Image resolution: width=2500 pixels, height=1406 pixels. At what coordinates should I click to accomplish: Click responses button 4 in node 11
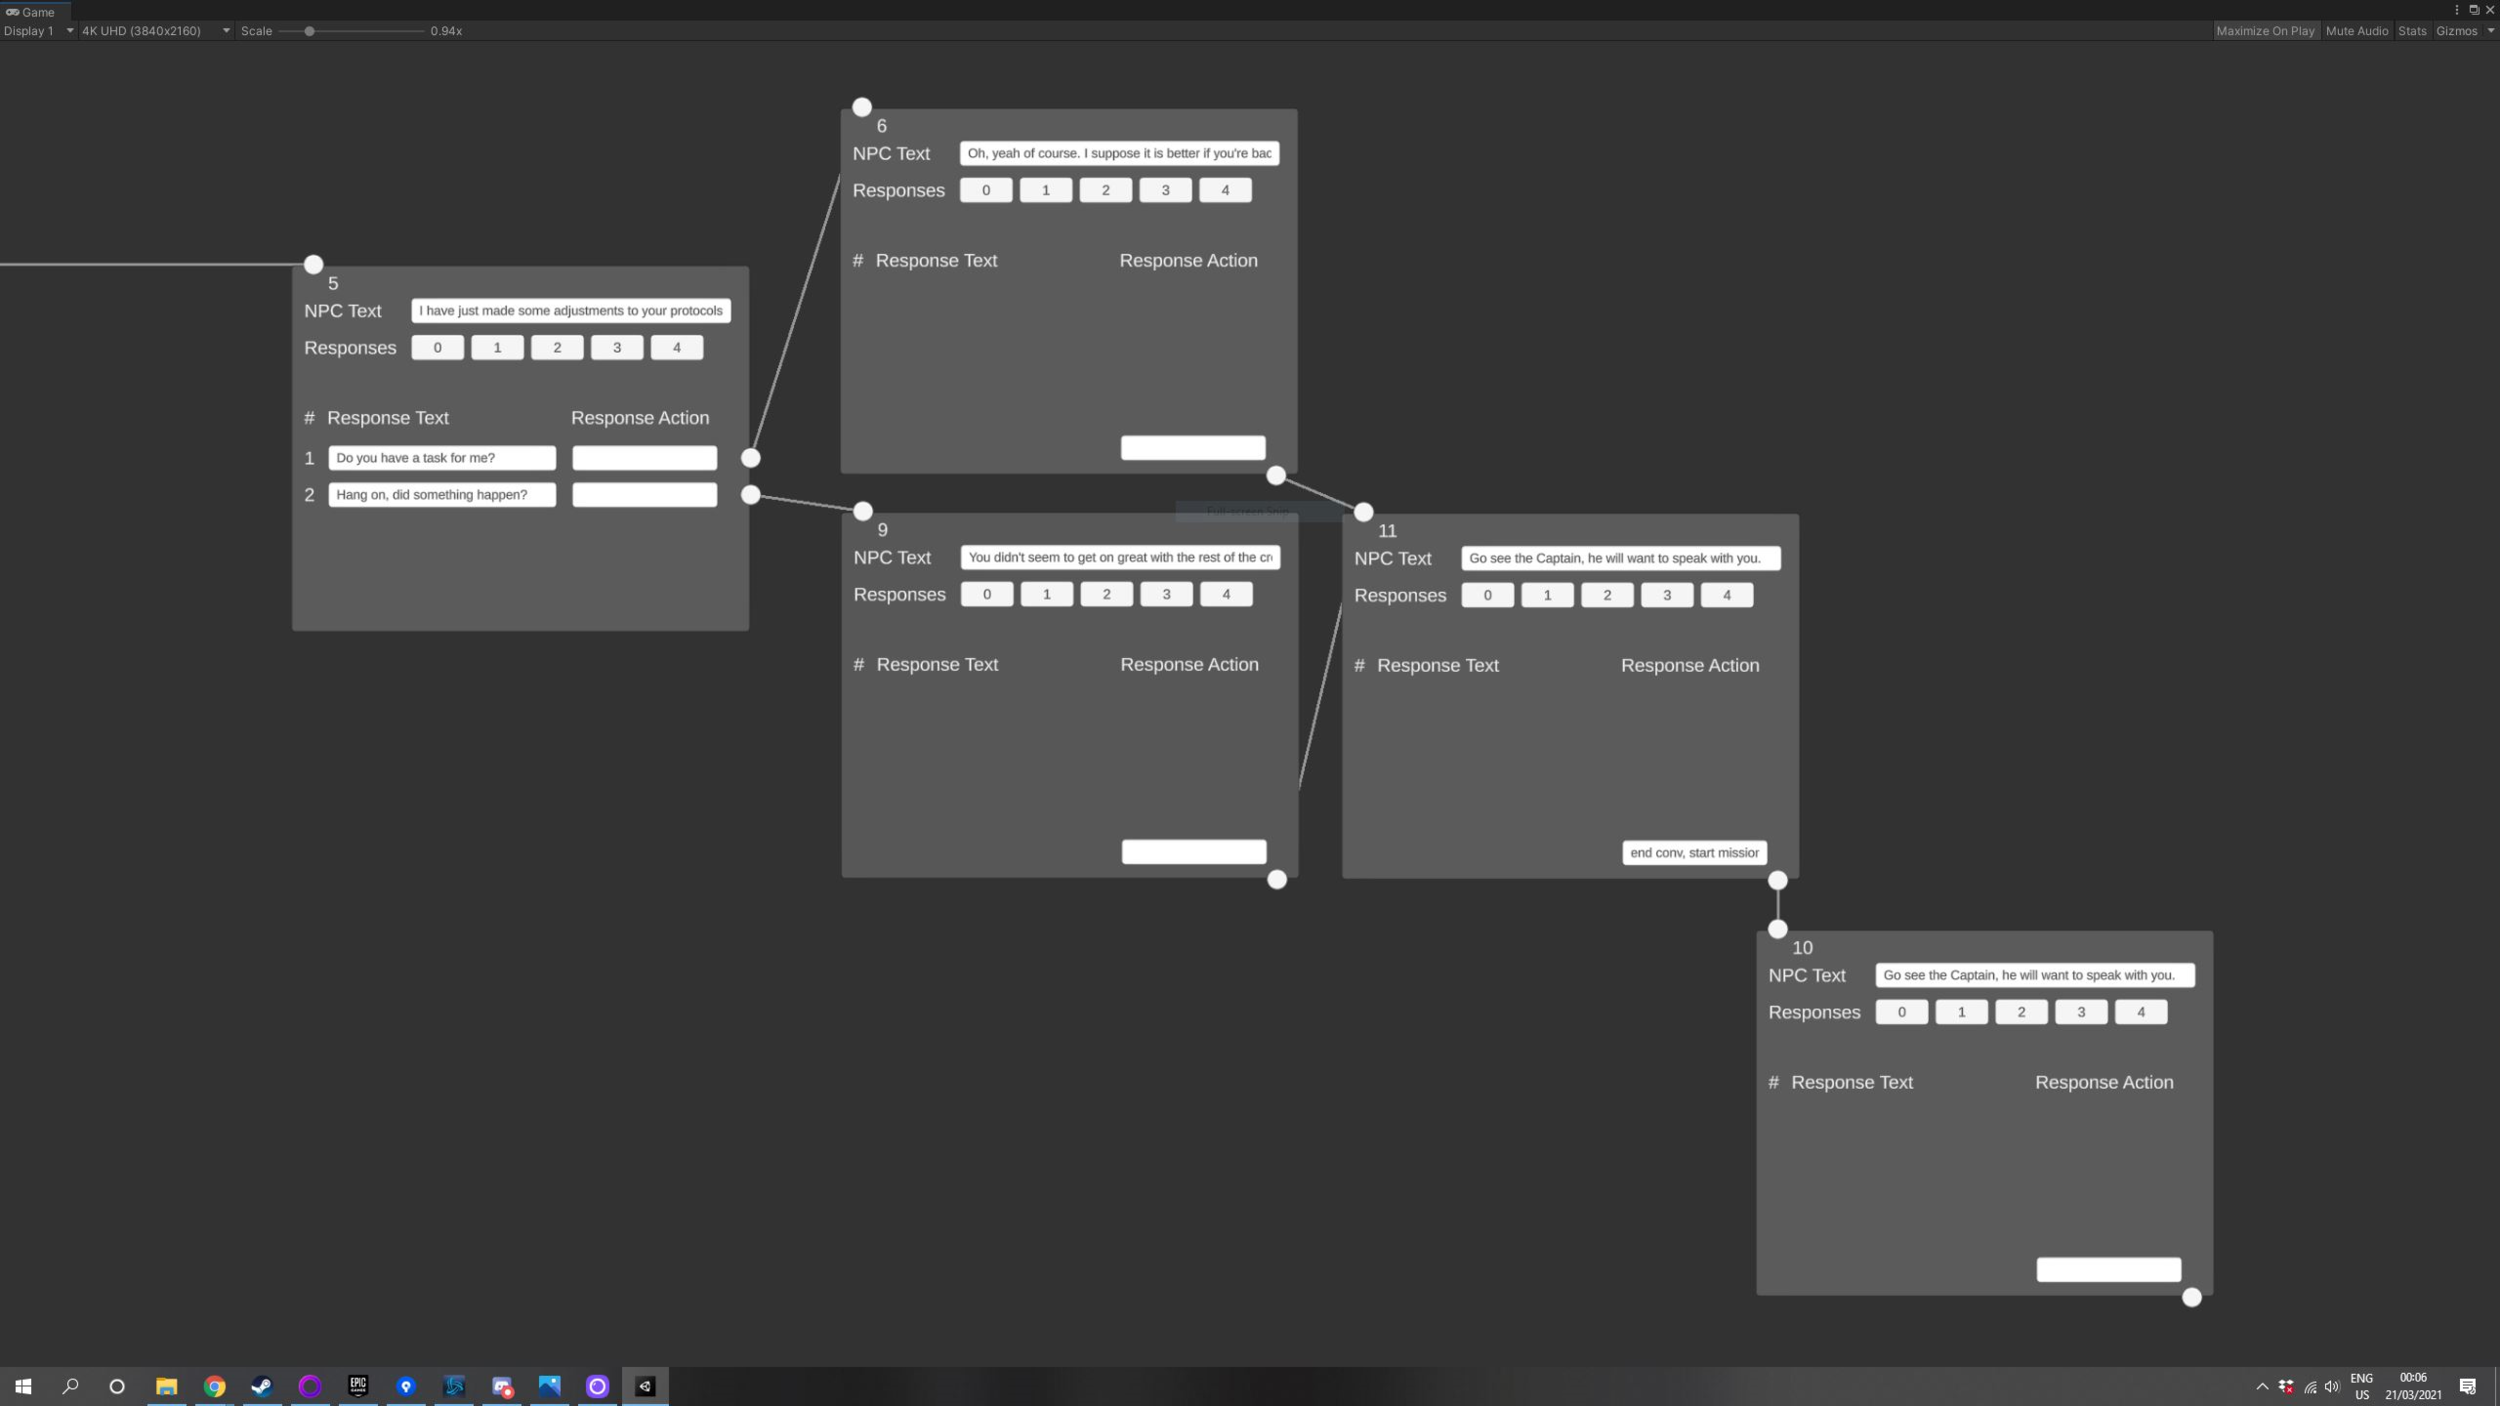click(x=1726, y=595)
